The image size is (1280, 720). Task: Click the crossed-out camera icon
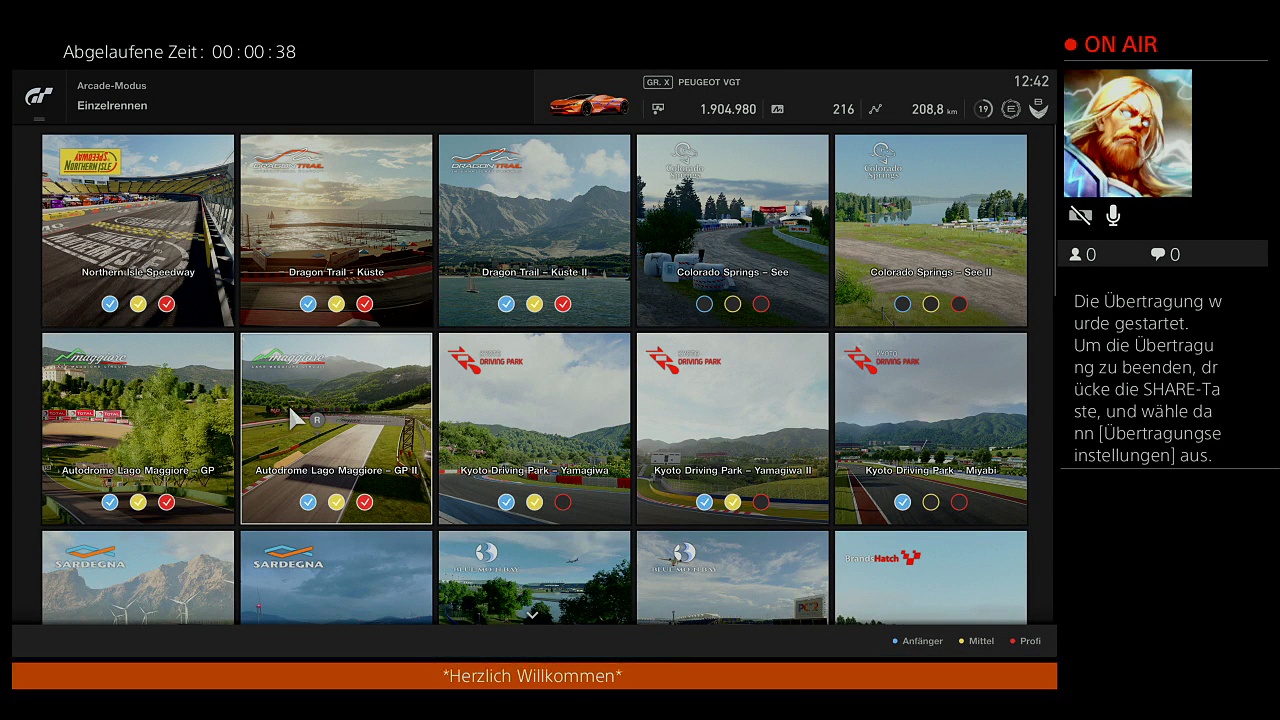coord(1079,215)
